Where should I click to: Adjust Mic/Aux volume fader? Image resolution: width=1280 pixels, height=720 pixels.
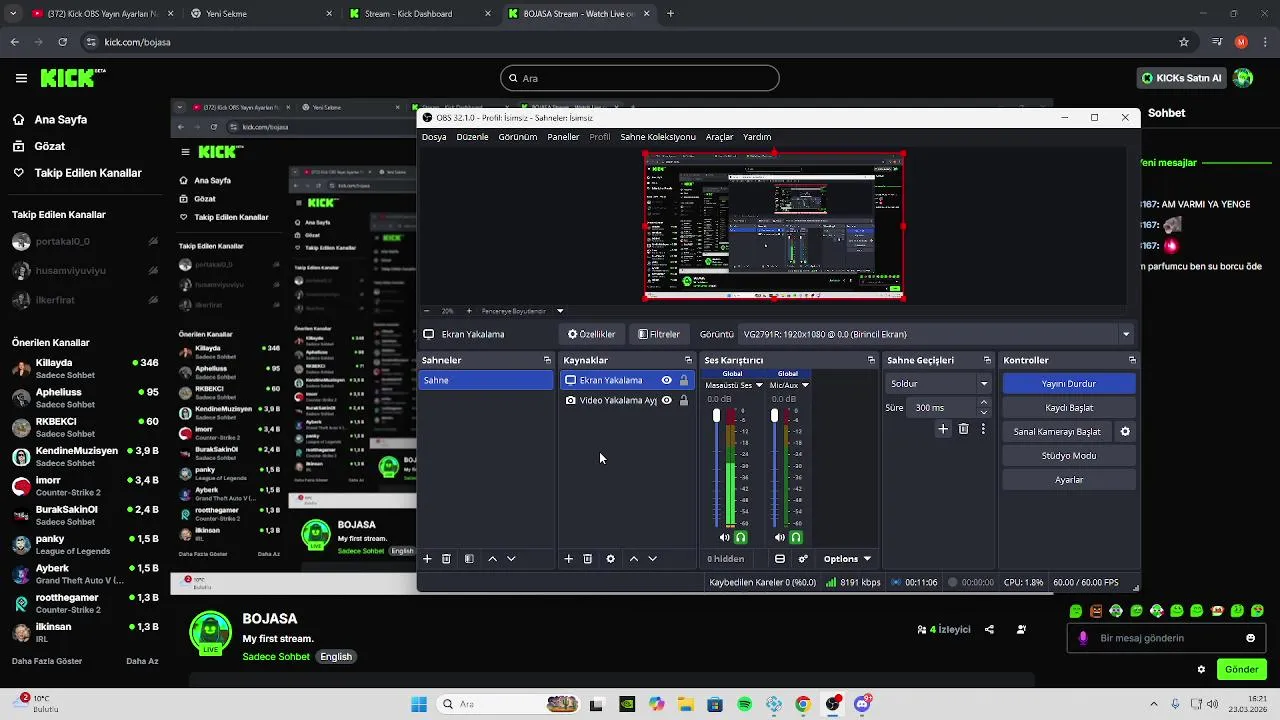[774, 415]
